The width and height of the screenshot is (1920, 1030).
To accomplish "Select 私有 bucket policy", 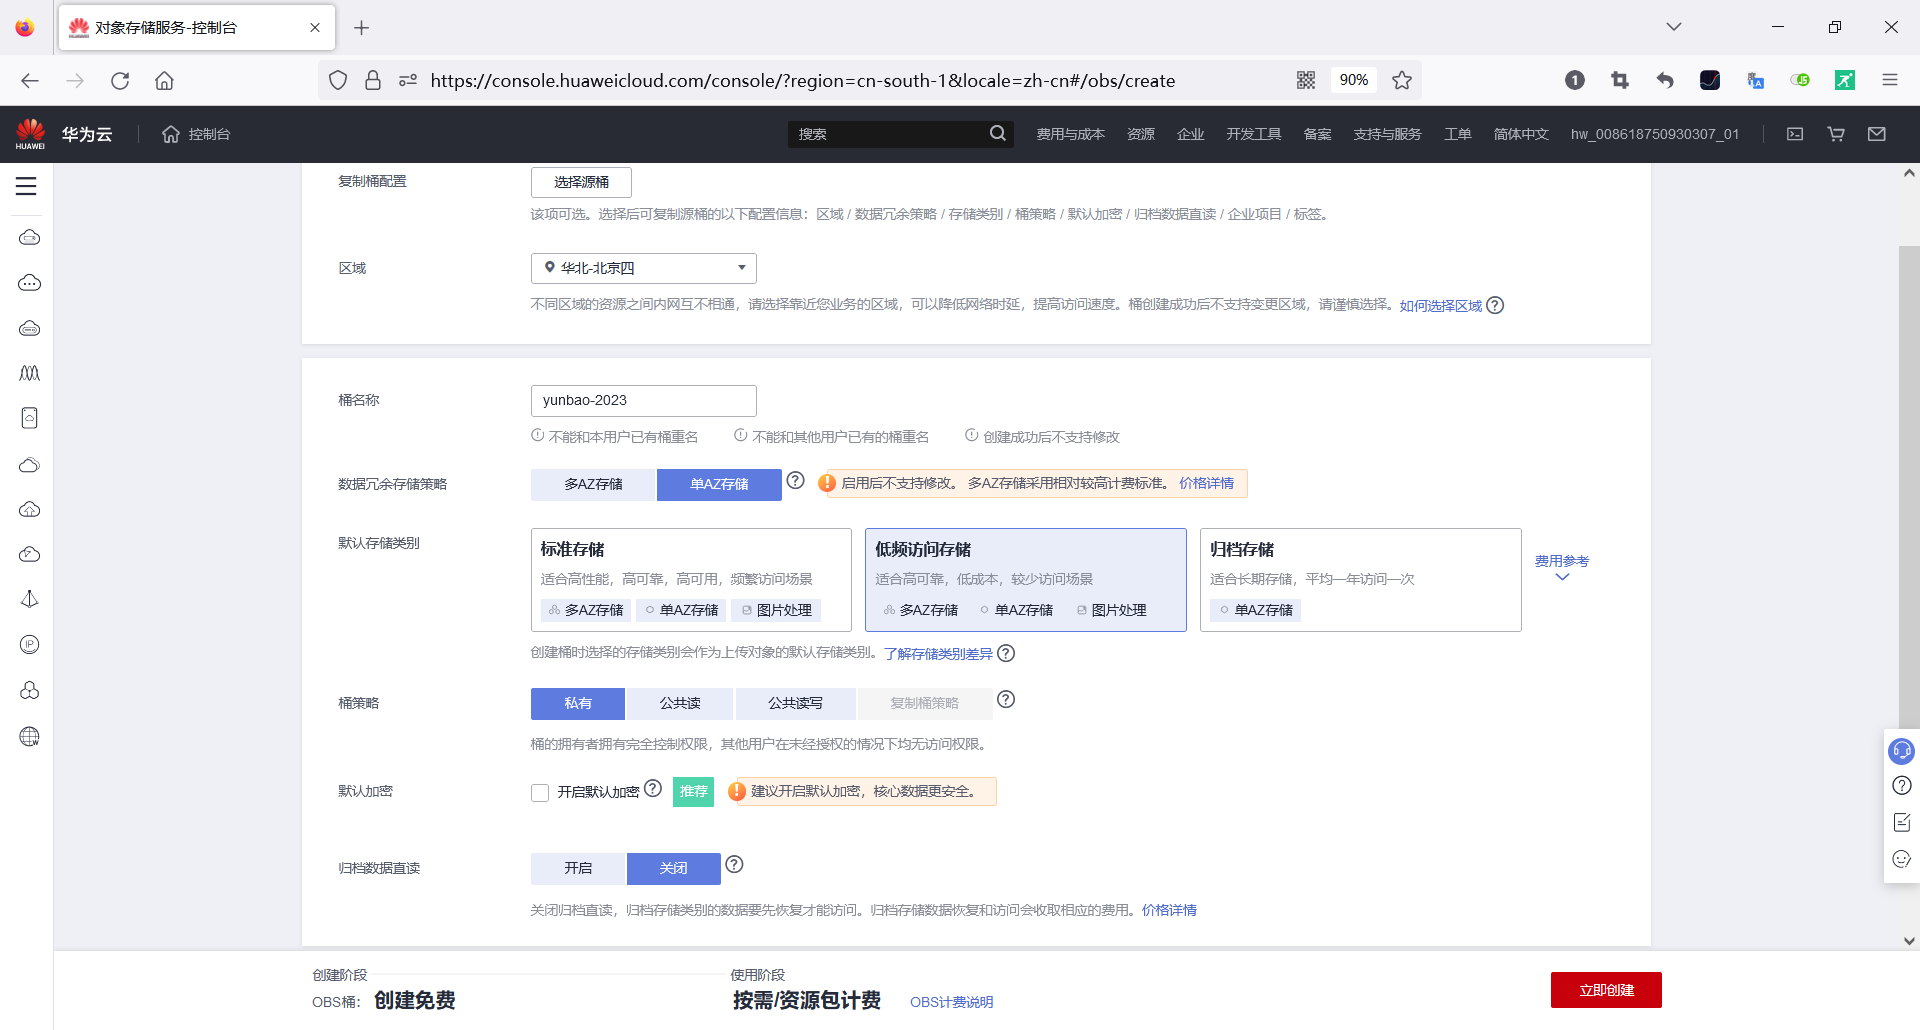I will point(578,703).
